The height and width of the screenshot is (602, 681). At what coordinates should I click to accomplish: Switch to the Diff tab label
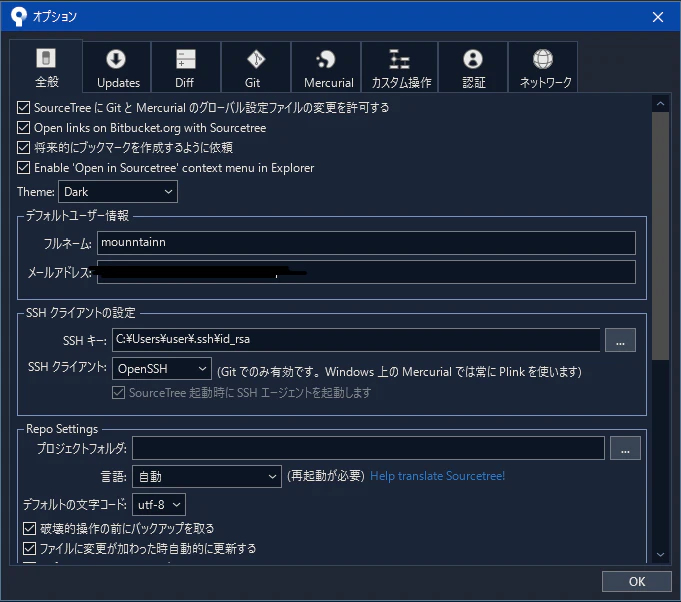click(184, 83)
